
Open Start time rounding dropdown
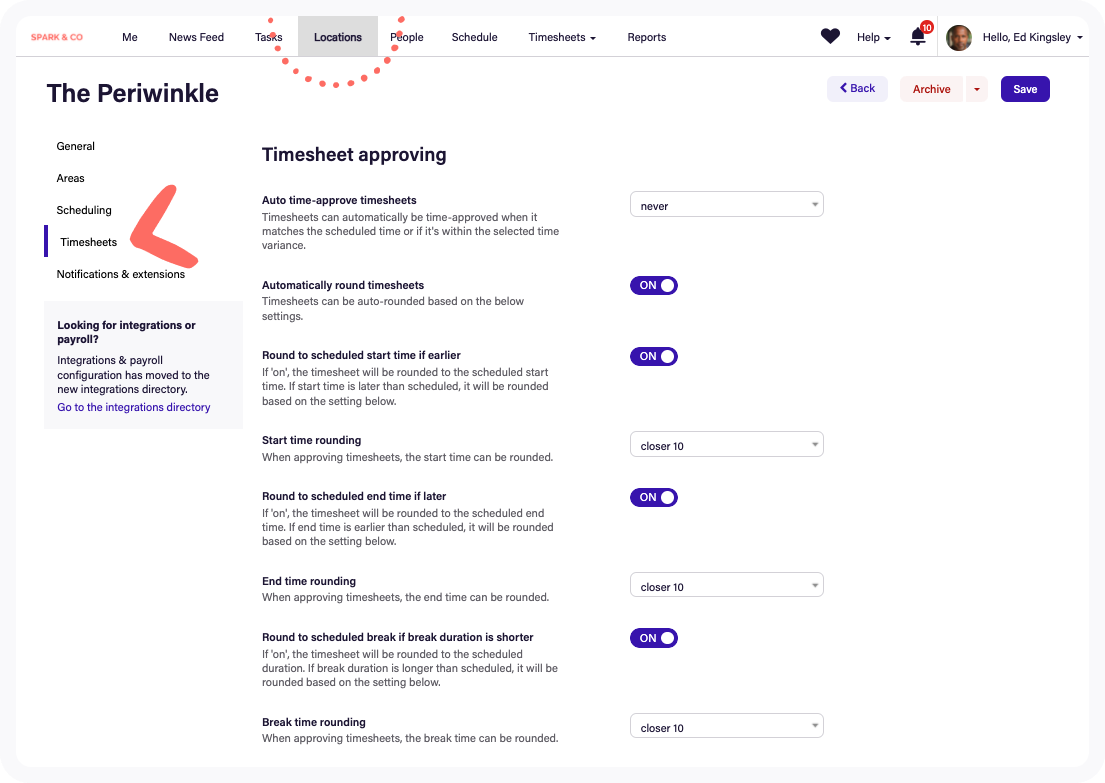727,445
